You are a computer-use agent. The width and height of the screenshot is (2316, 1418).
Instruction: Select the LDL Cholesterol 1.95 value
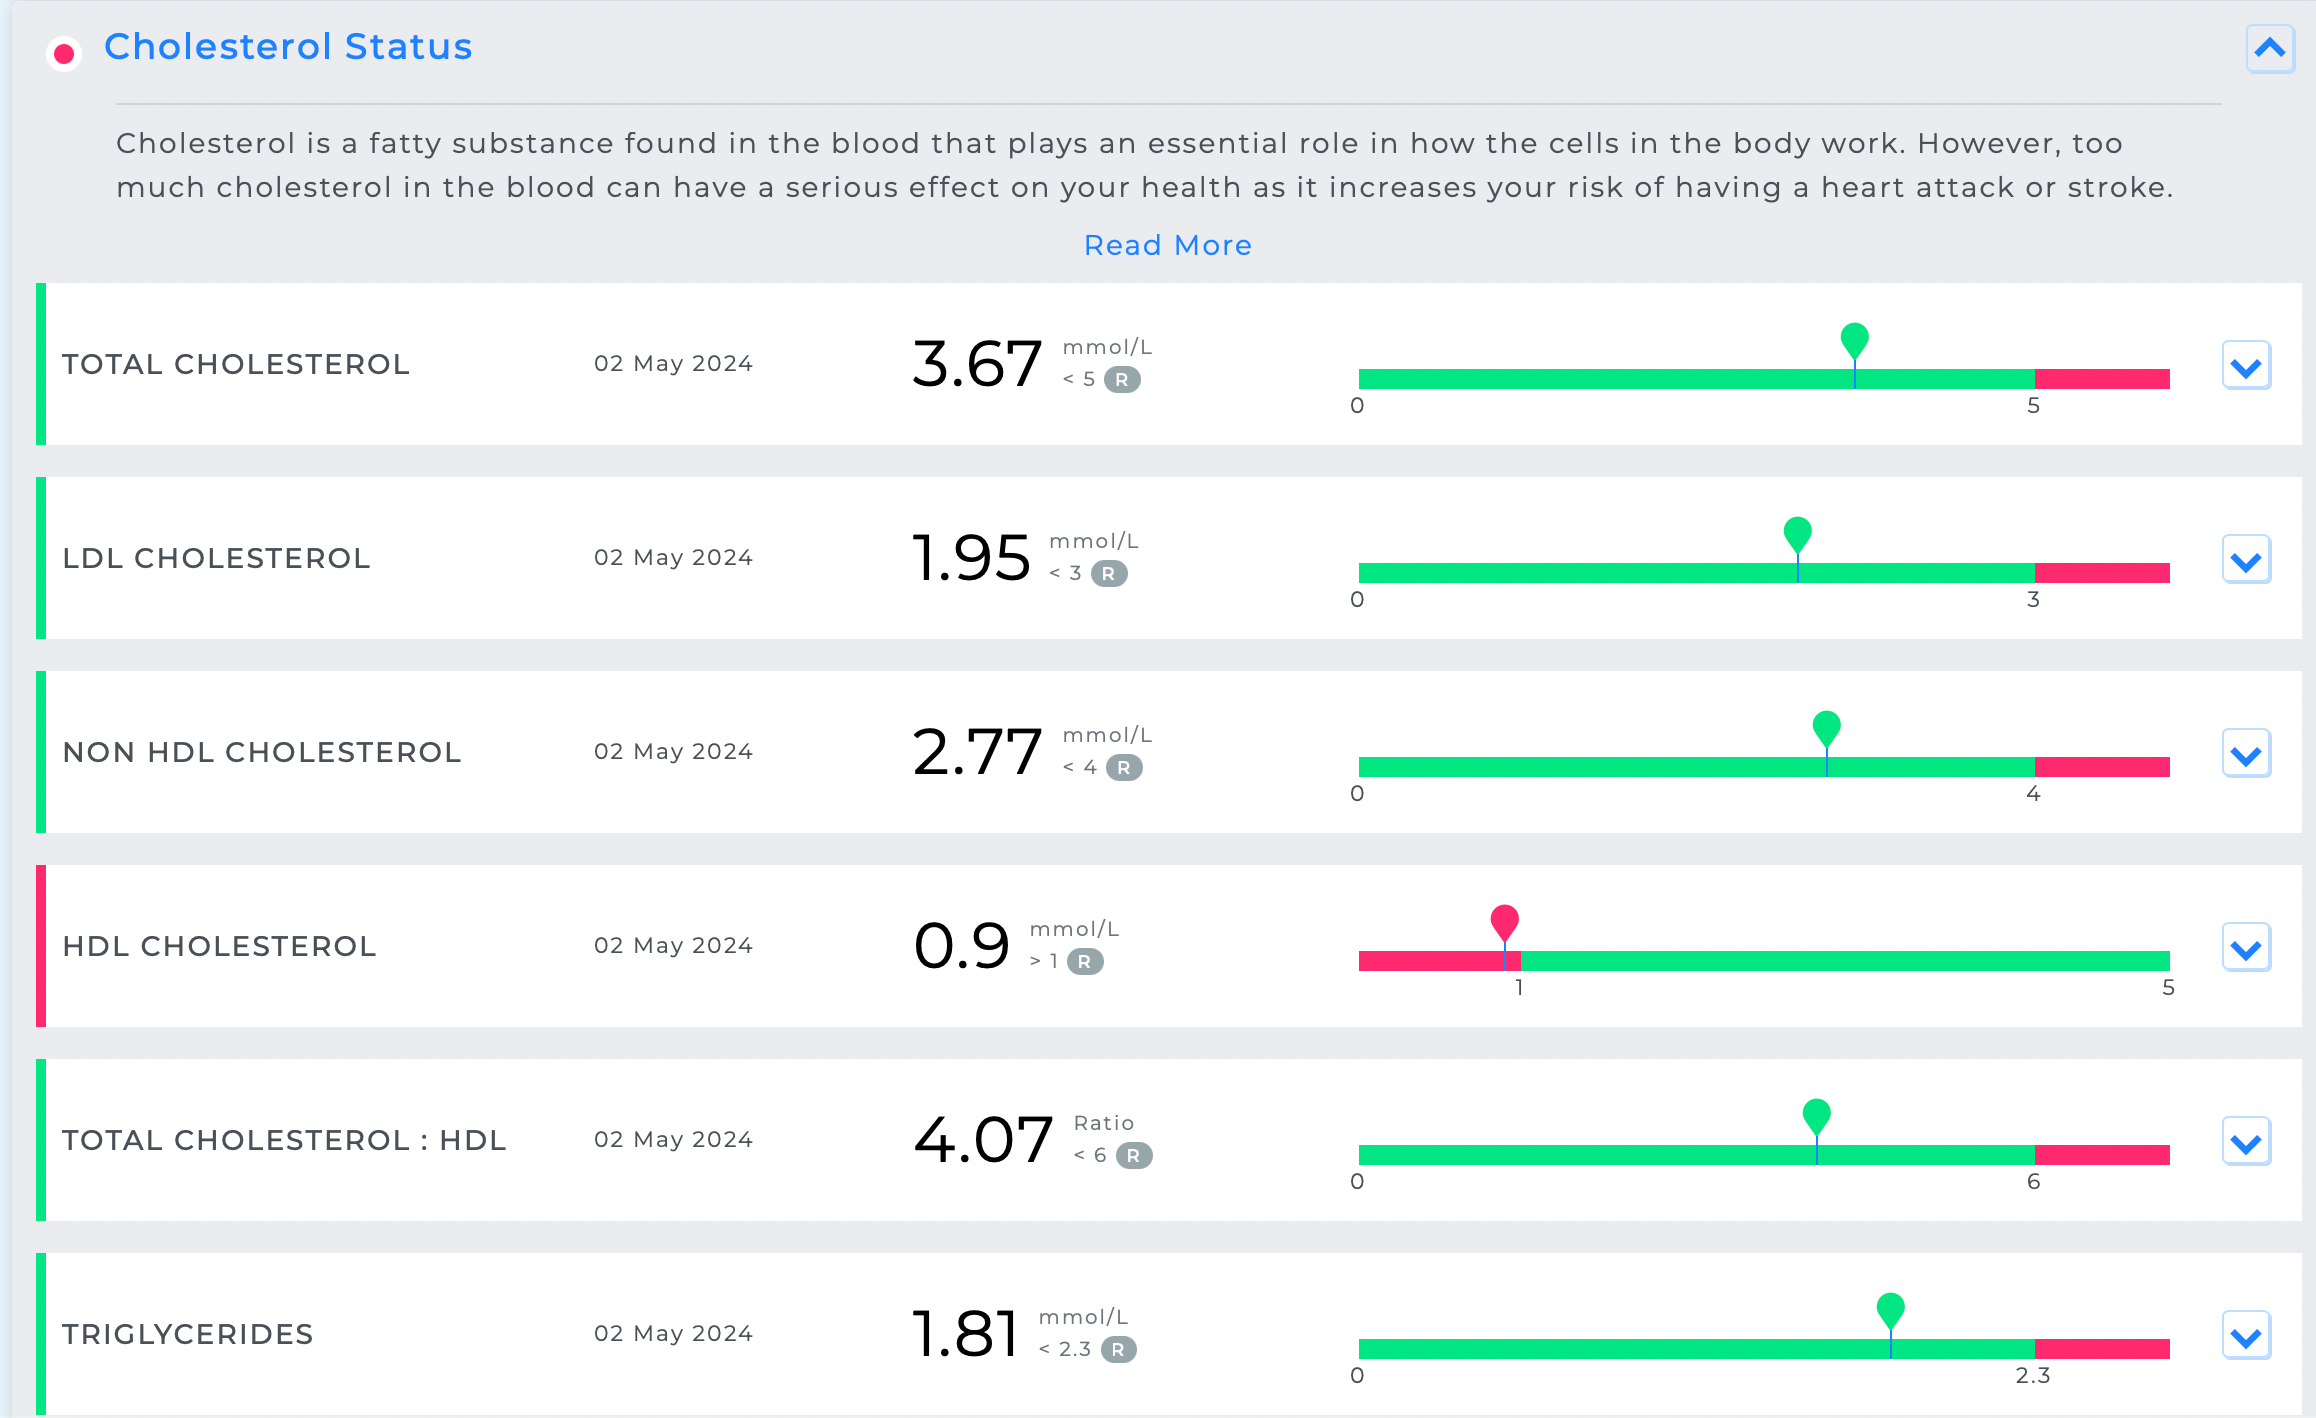(971, 558)
